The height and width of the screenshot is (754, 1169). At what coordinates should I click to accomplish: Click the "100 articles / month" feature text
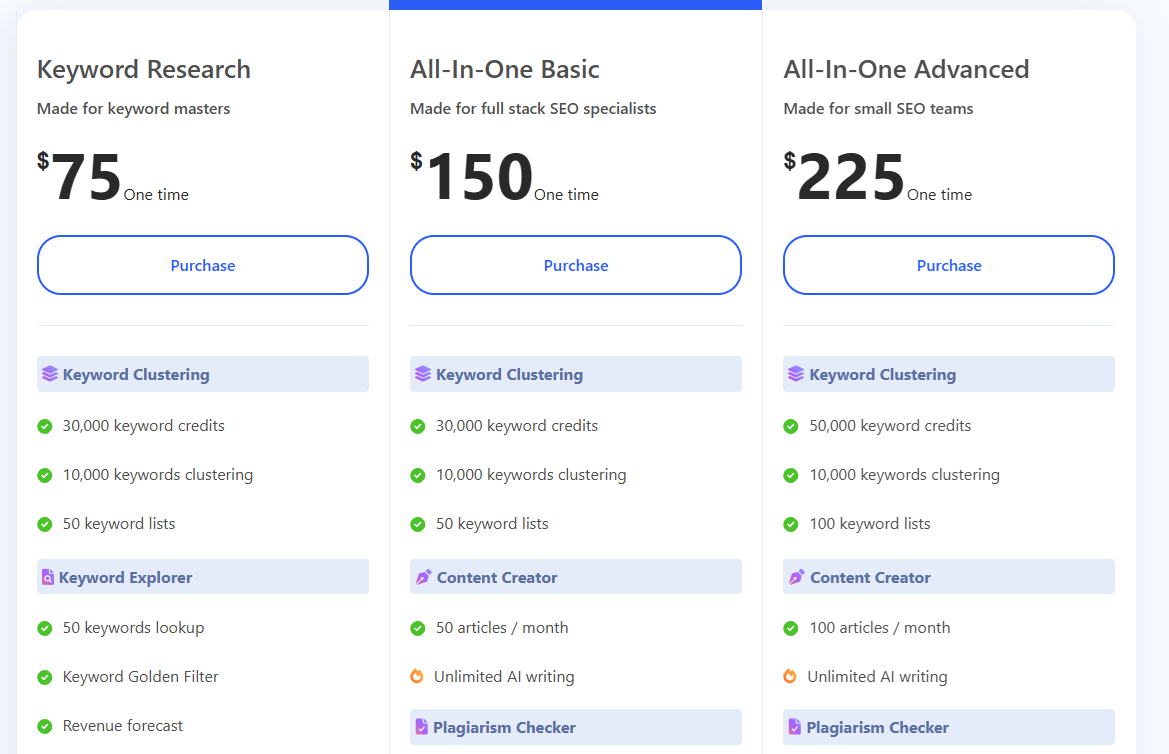(x=880, y=628)
